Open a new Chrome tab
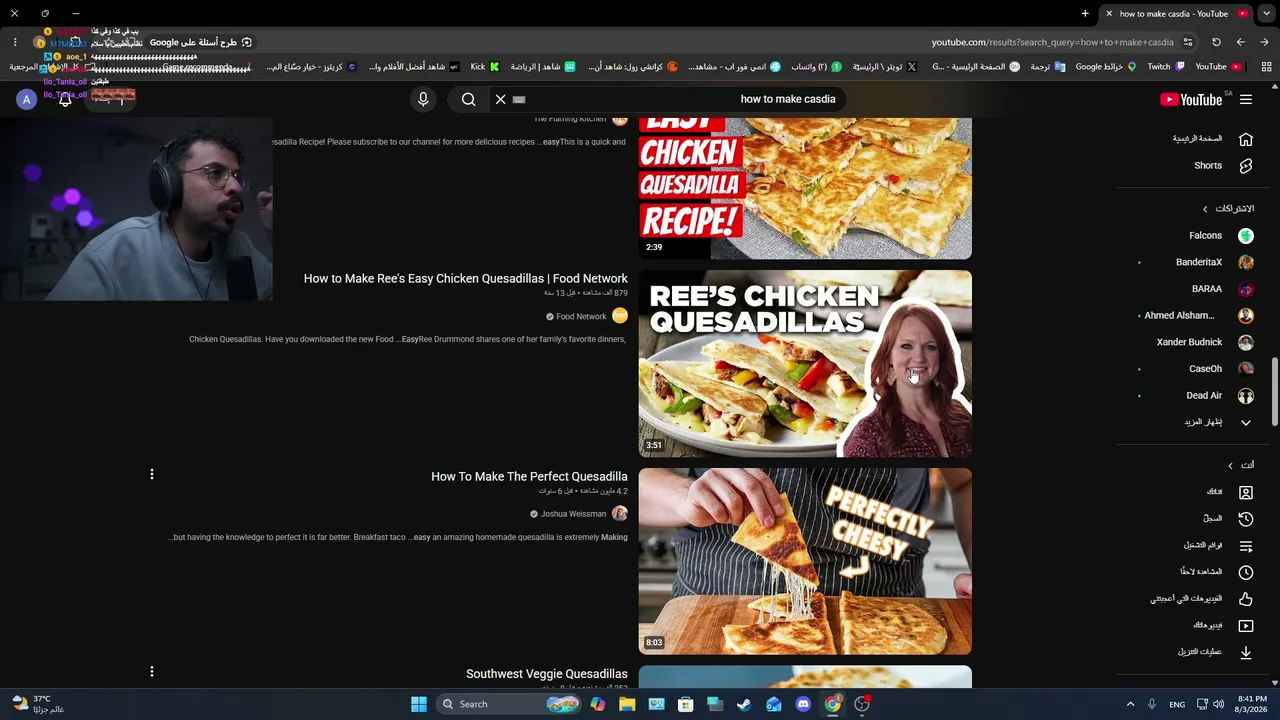Image resolution: width=1280 pixels, height=720 pixels. click(1085, 14)
